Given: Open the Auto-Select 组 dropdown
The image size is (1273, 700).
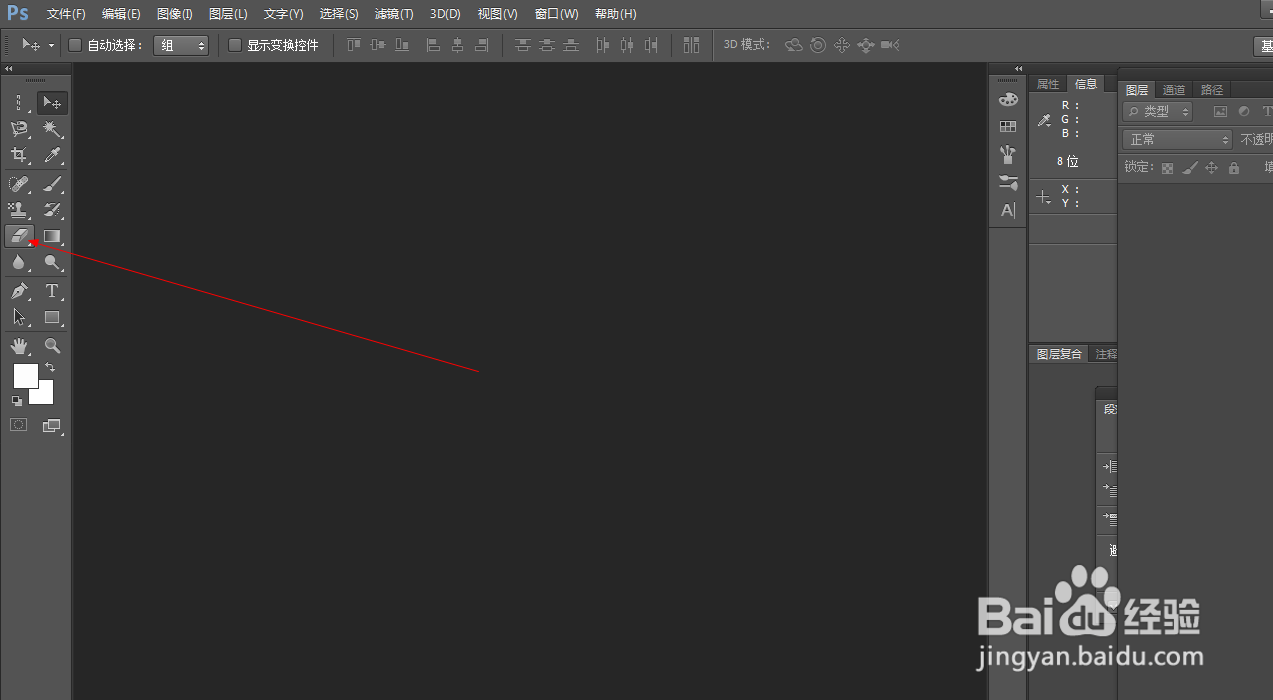Looking at the screenshot, I should click(181, 45).
